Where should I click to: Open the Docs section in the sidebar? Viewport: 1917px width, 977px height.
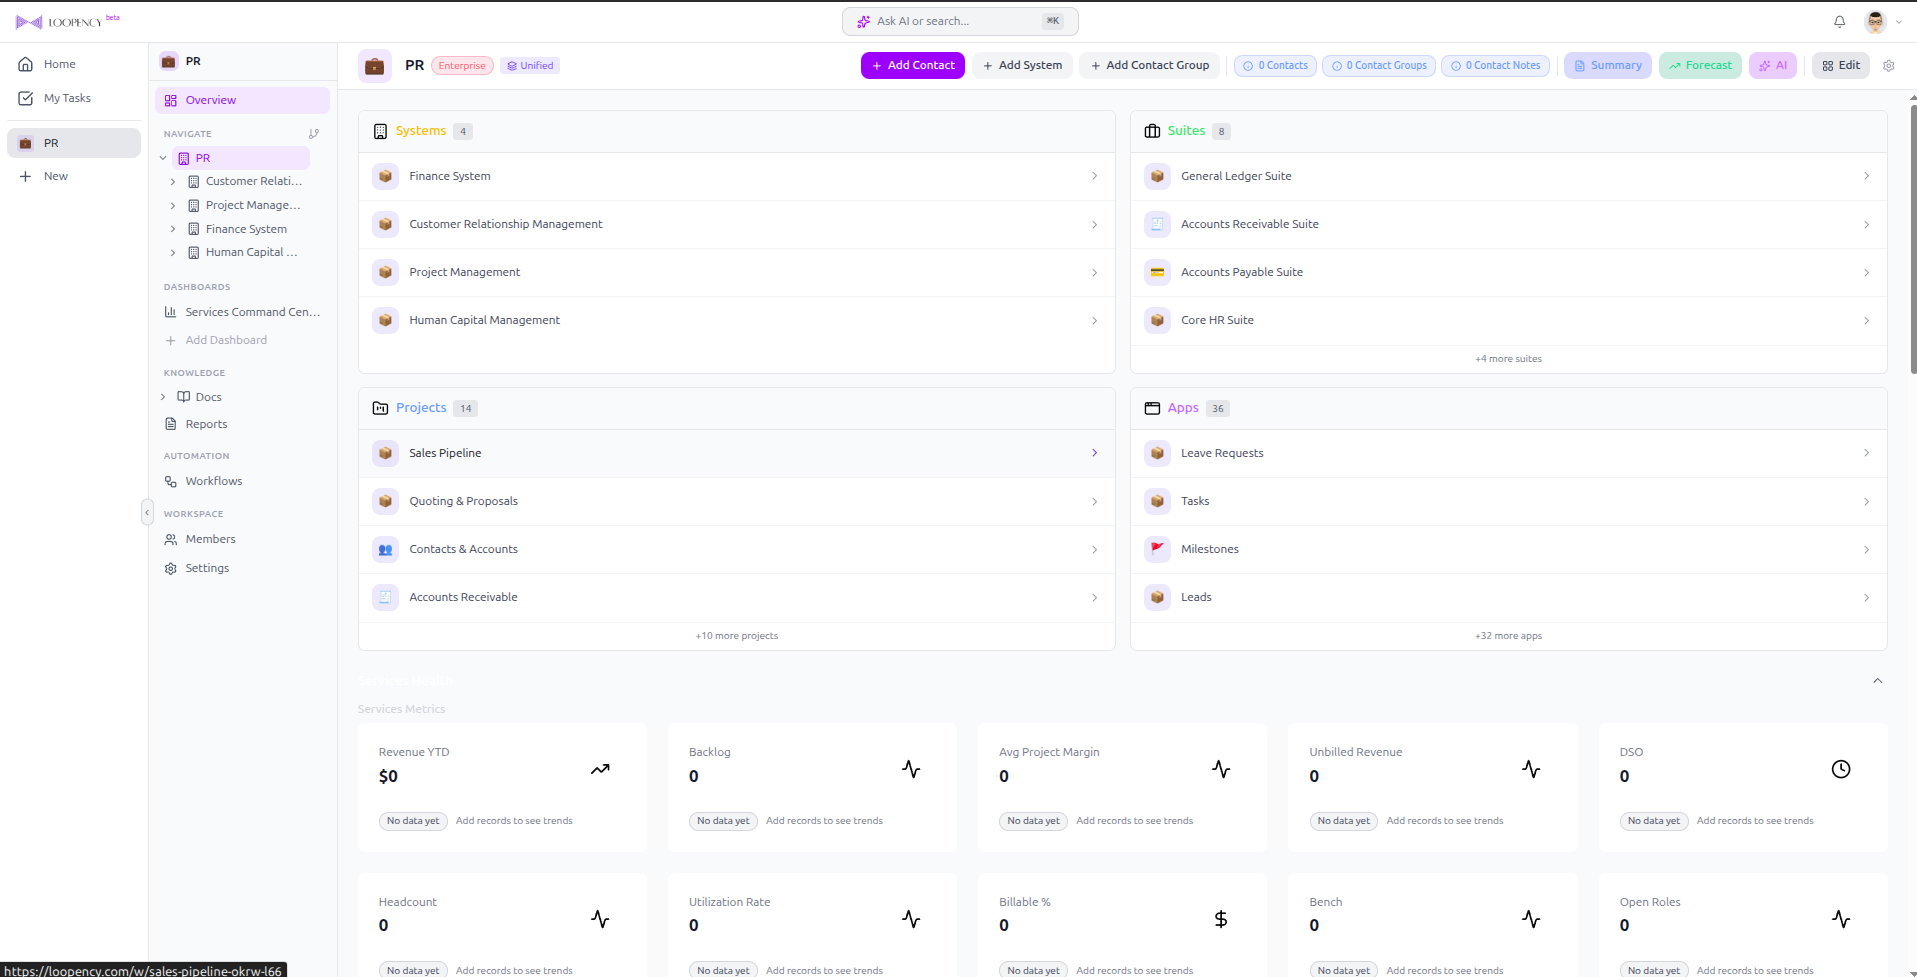206,396
